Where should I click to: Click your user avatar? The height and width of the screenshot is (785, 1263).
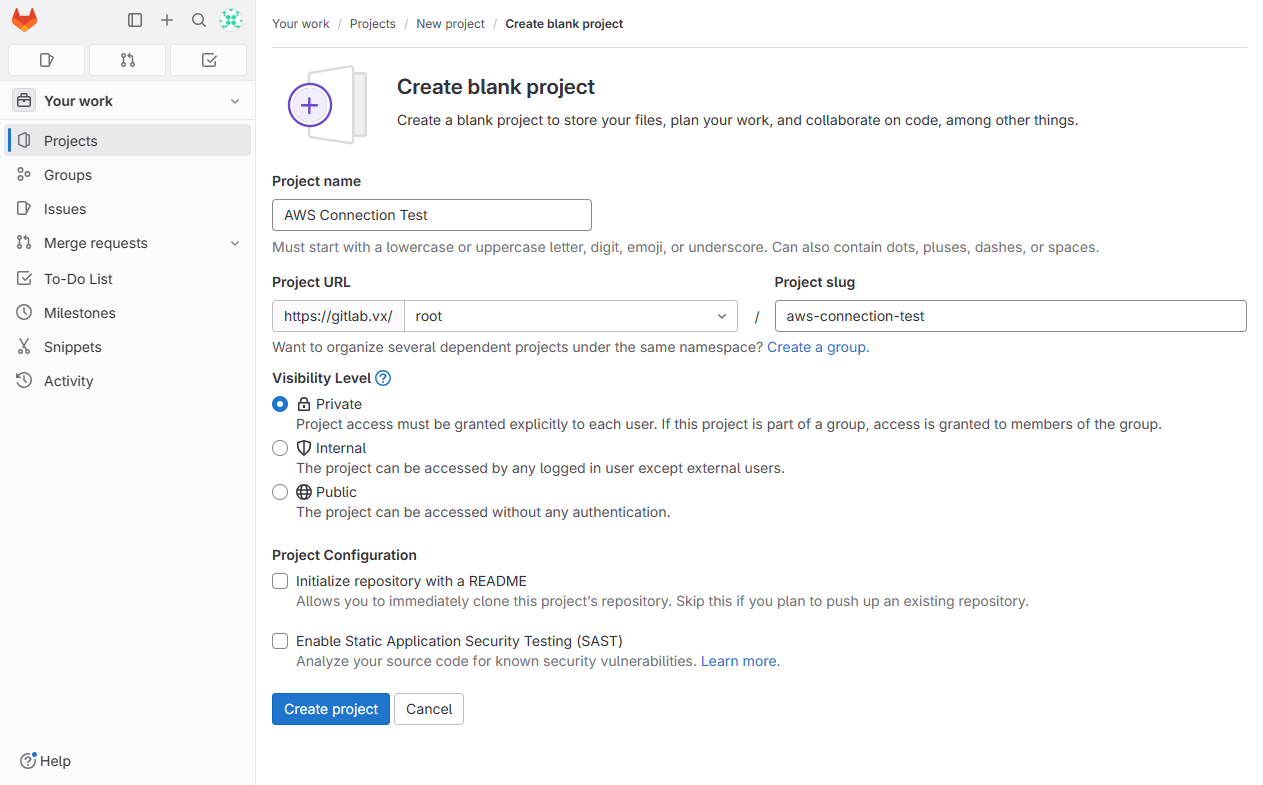(x=231, y=19)
